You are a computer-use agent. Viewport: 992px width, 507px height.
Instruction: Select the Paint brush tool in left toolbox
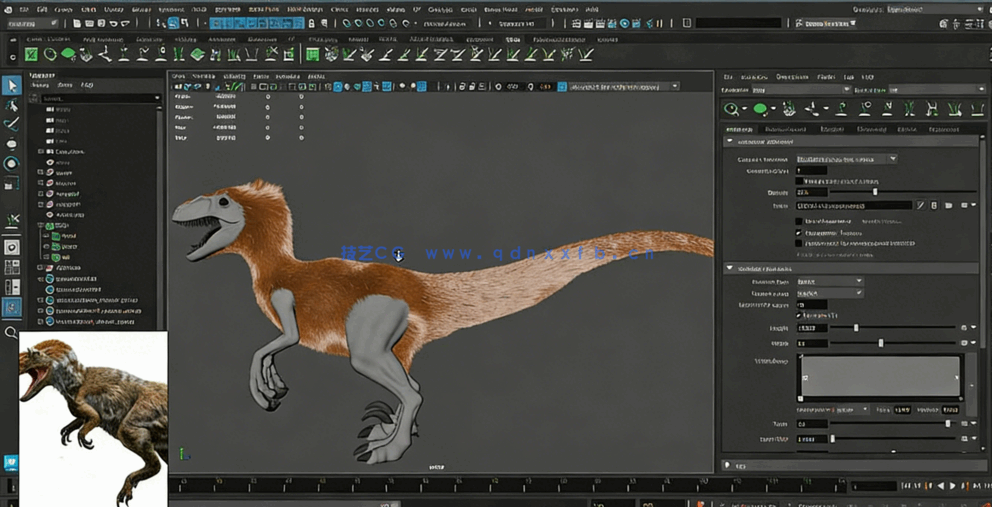[11, 124]
